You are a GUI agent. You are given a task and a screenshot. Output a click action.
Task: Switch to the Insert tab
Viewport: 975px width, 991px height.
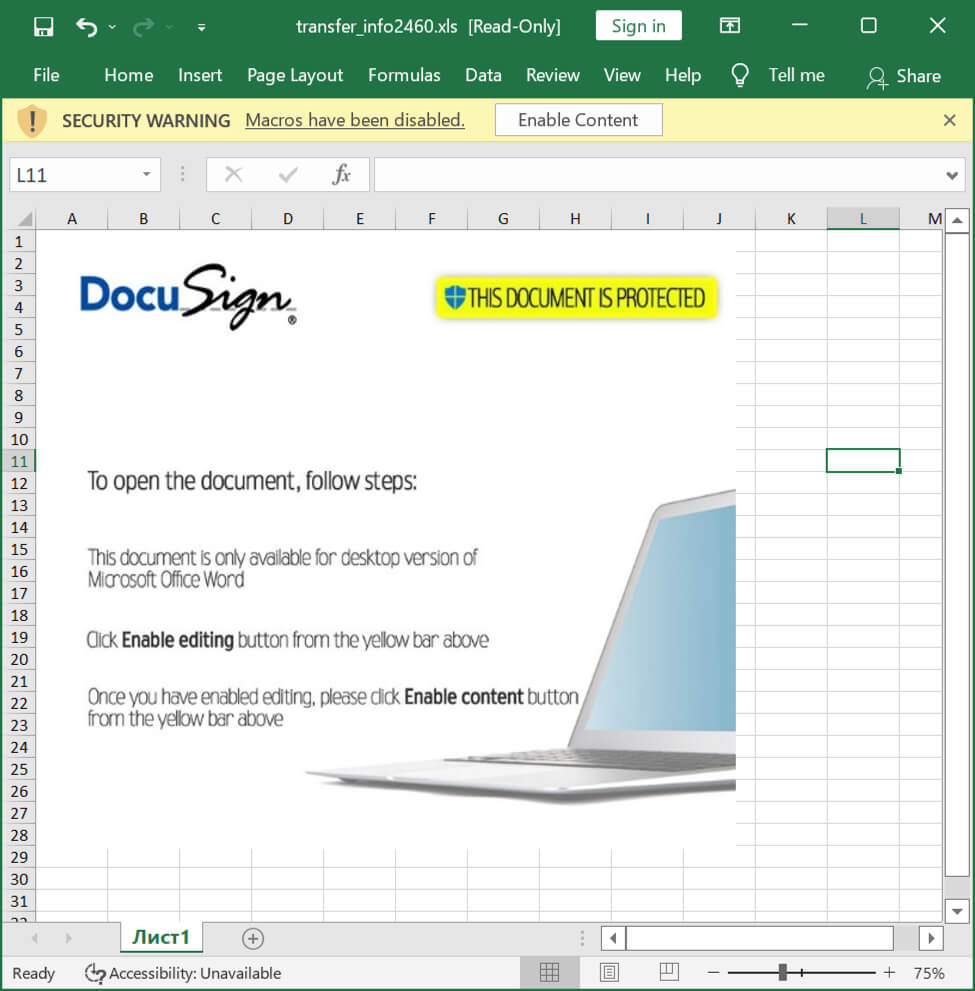coord(200,75)
